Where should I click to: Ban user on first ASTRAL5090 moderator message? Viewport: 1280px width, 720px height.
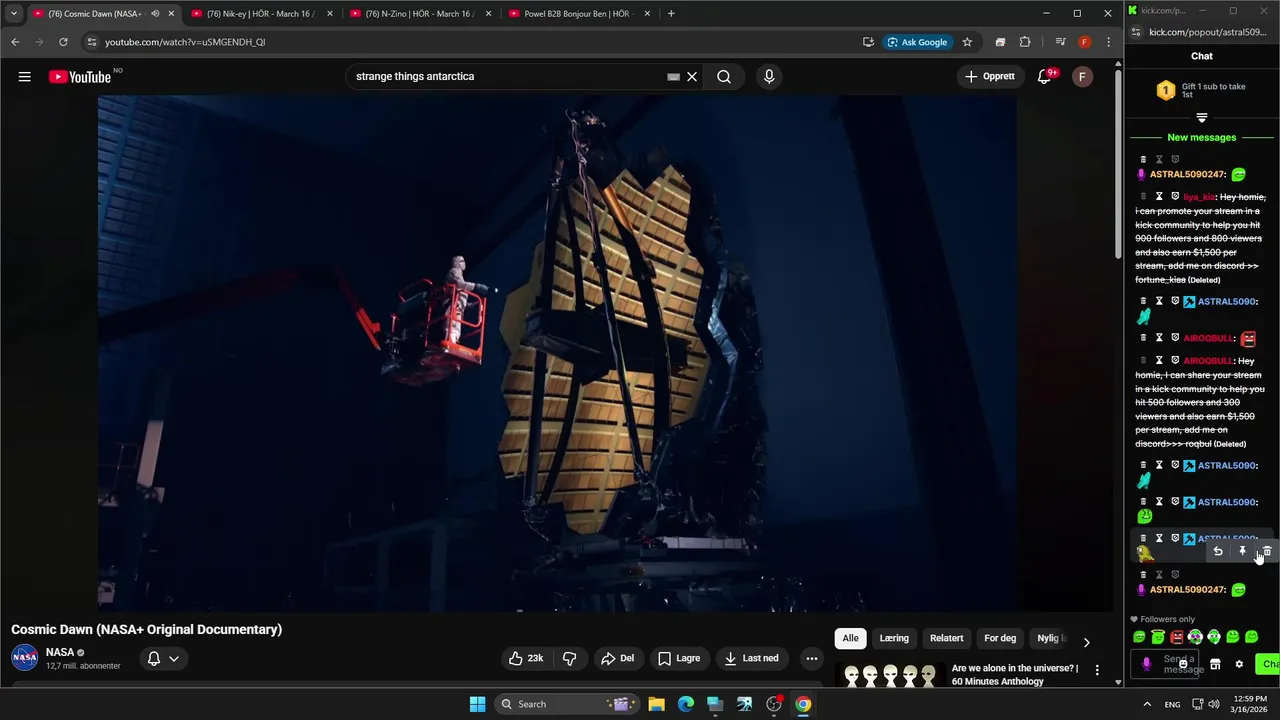click(1175, 301)
